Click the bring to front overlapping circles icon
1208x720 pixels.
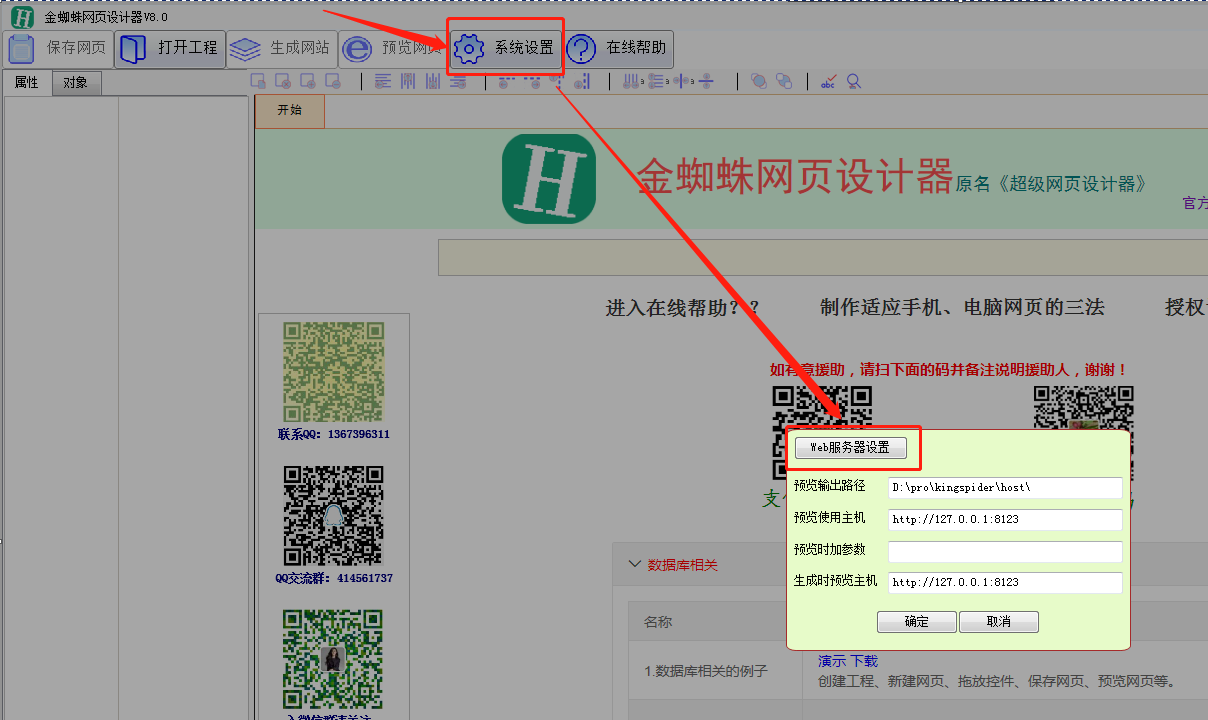pyautogui.click(x=759, y=82)
